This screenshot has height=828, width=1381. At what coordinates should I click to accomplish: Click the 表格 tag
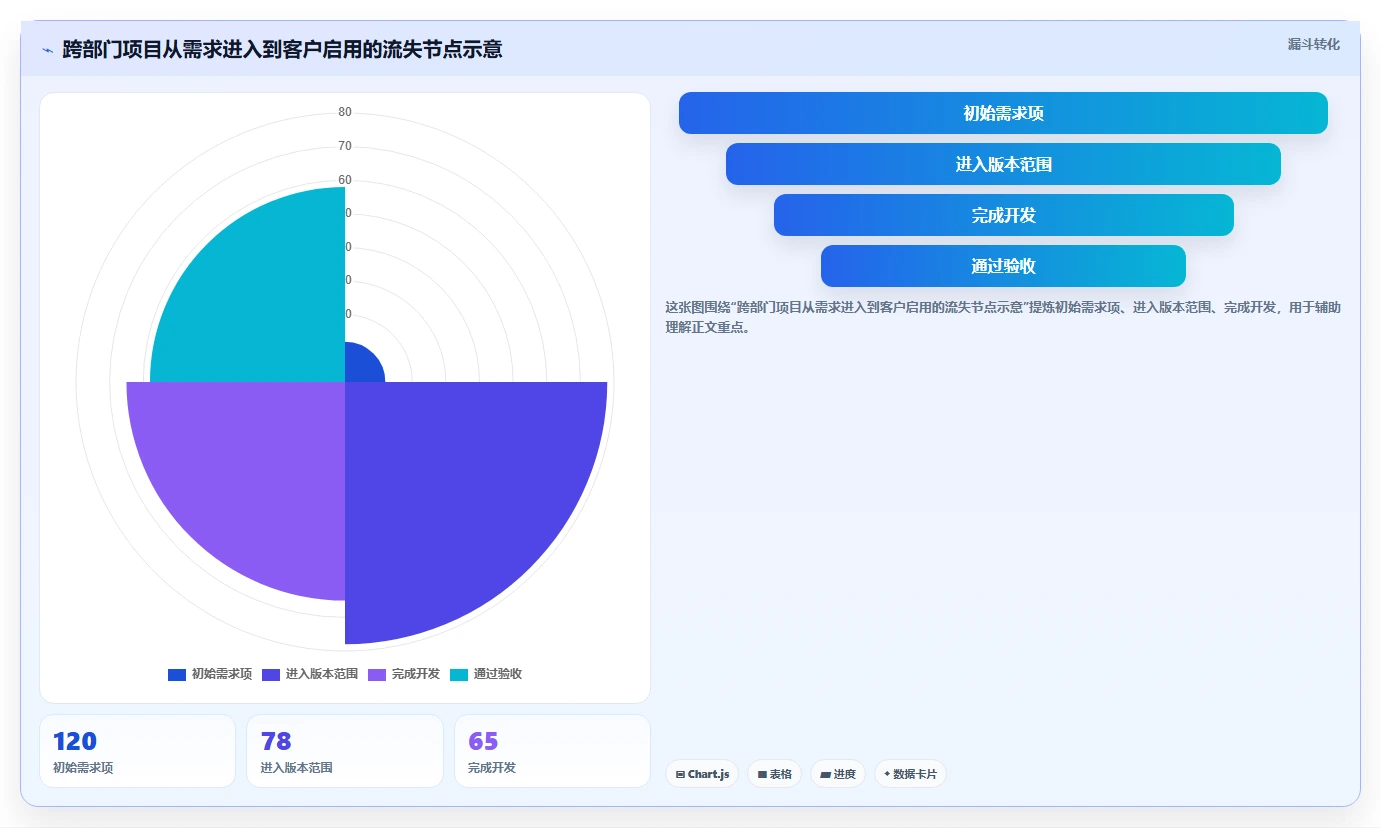tap(774, 774)
